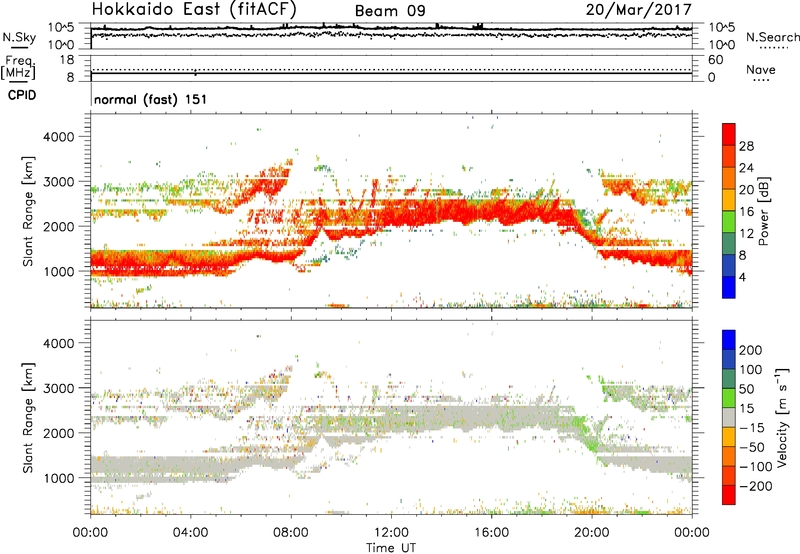Image resolution: width=800 pixels, height=554 pixels.
Task: Pick the red bottom segment of the velocity color bar
Action: (x=729, y=495)
